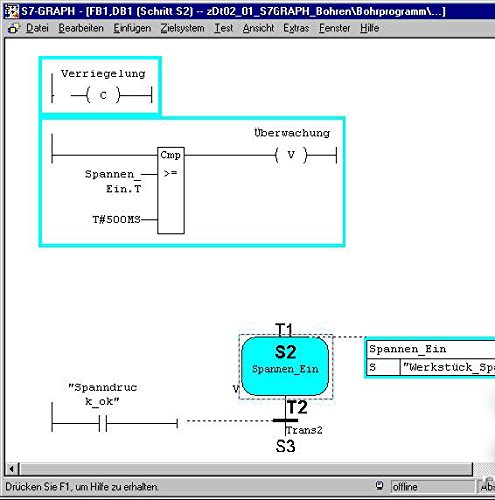Click the T#500MS comparator value
The image size is (495, 500).
[116, 220]
